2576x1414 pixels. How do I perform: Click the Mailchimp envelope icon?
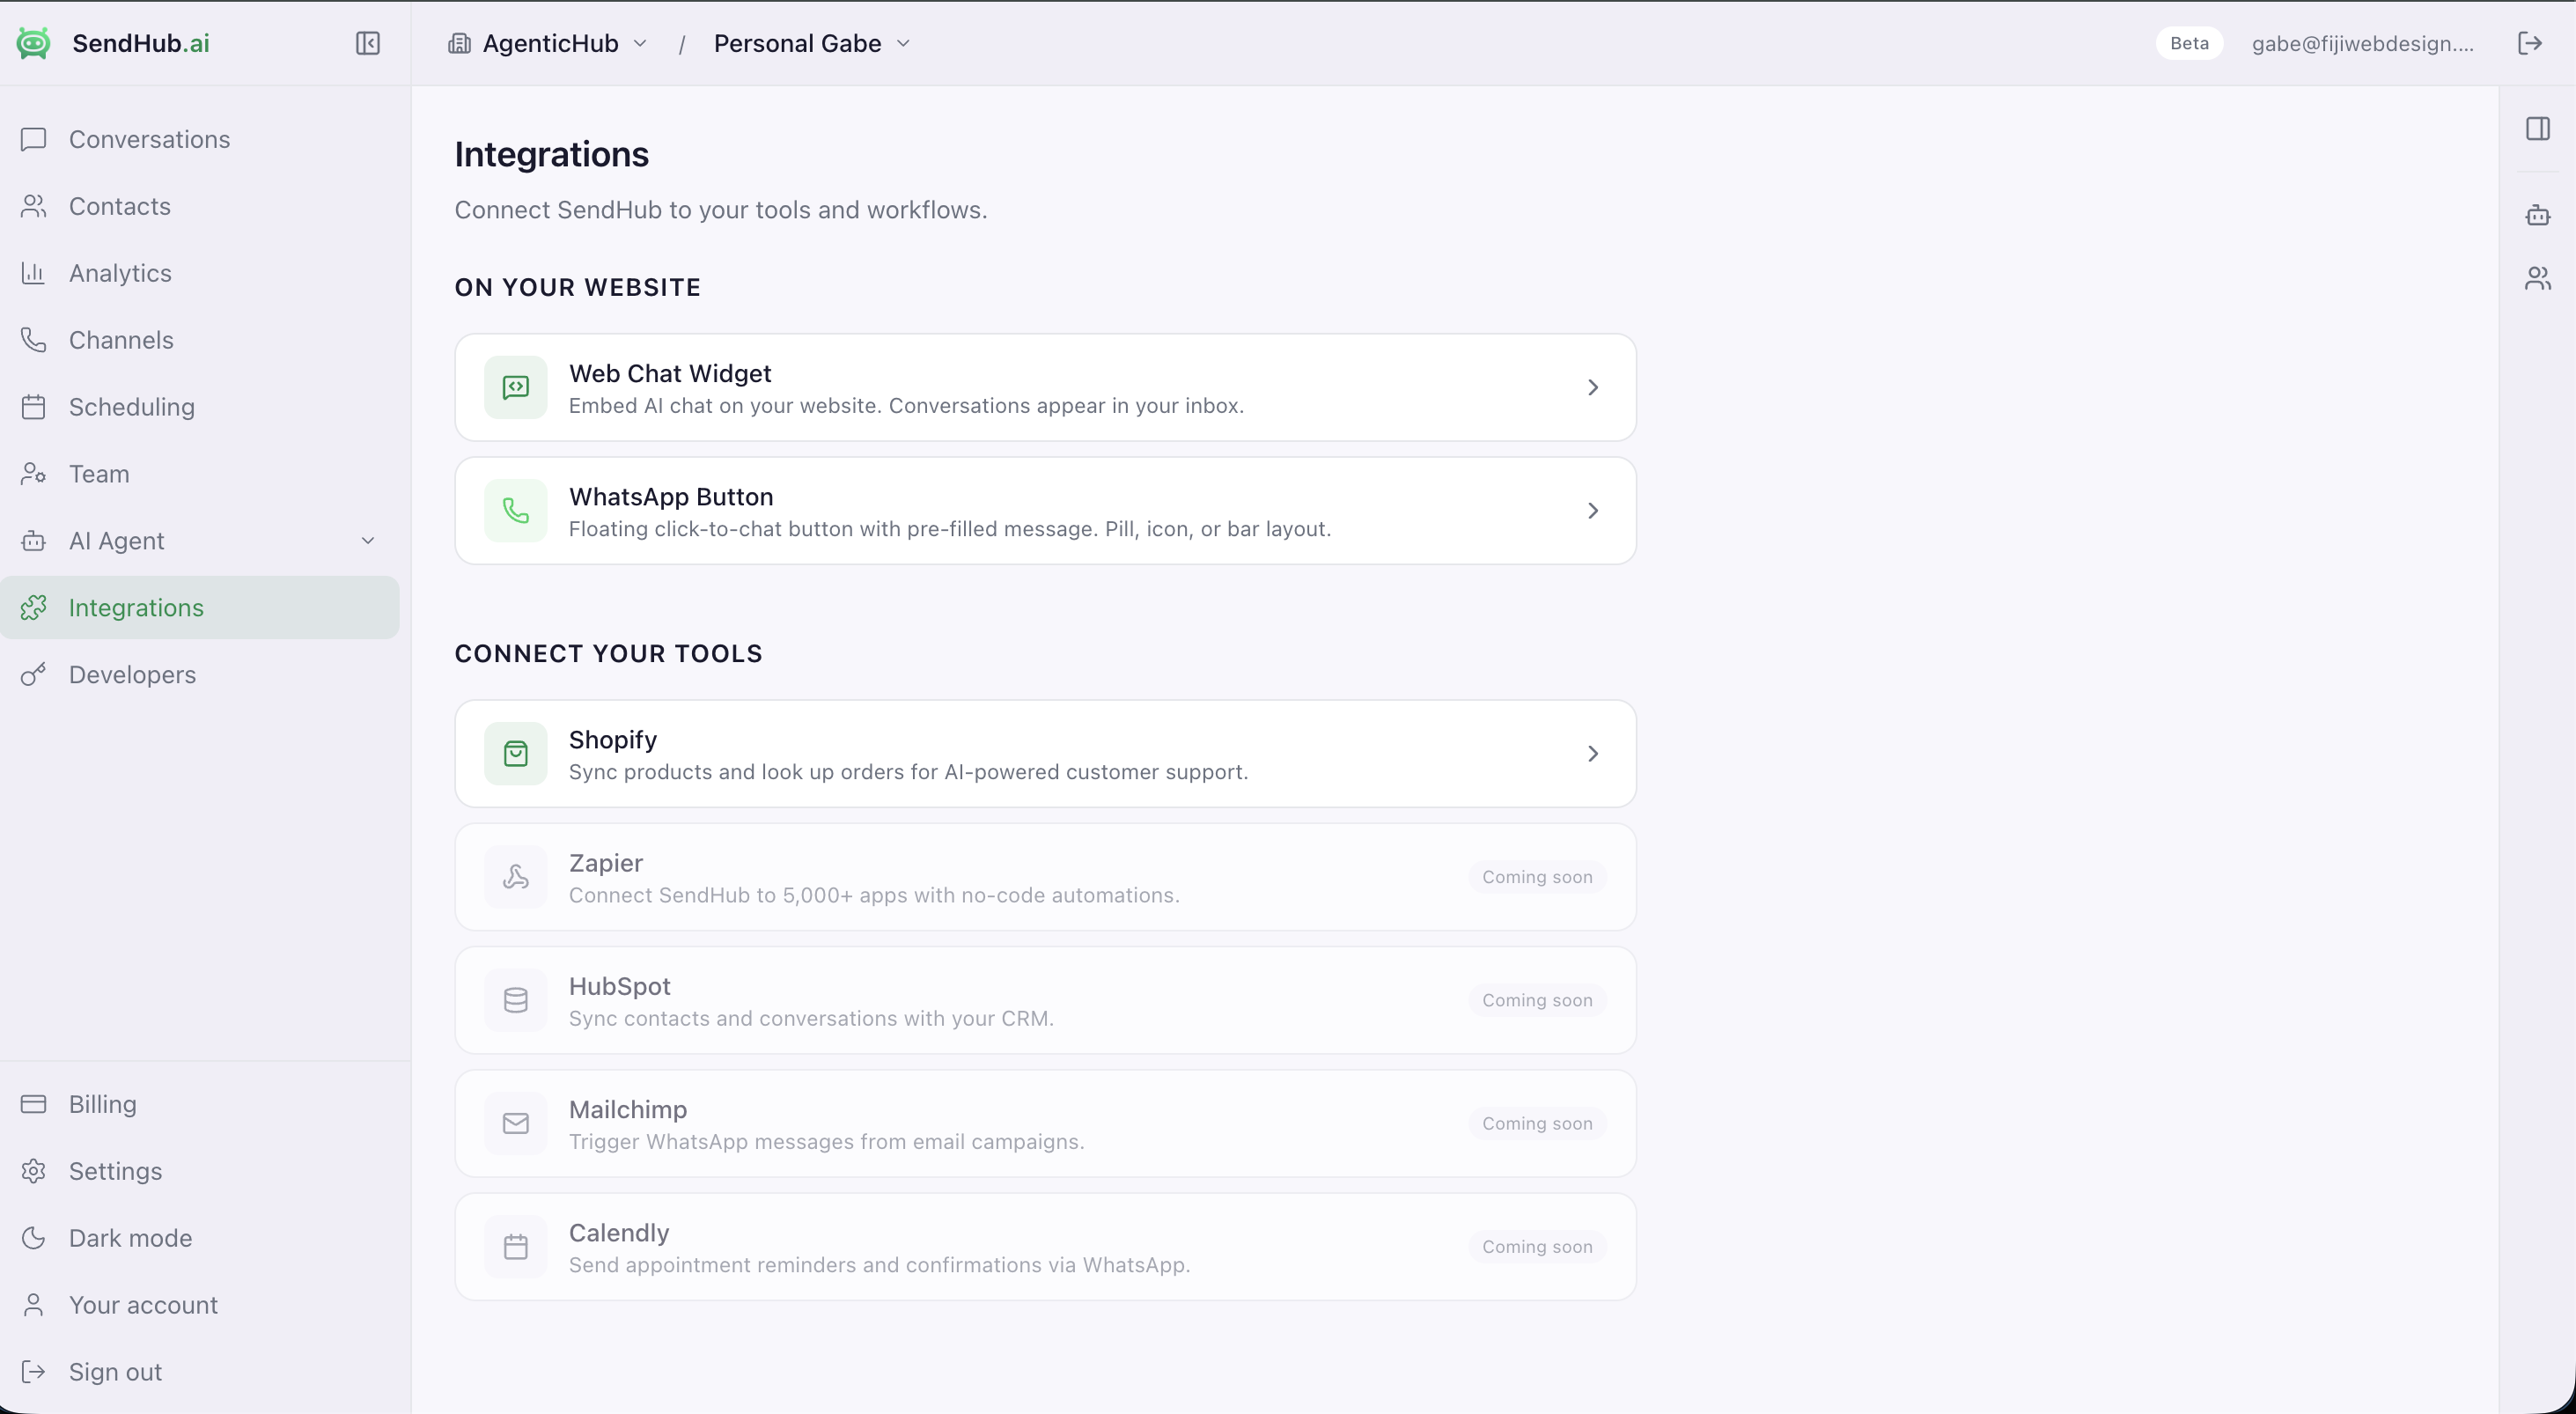pos(516,1124)
